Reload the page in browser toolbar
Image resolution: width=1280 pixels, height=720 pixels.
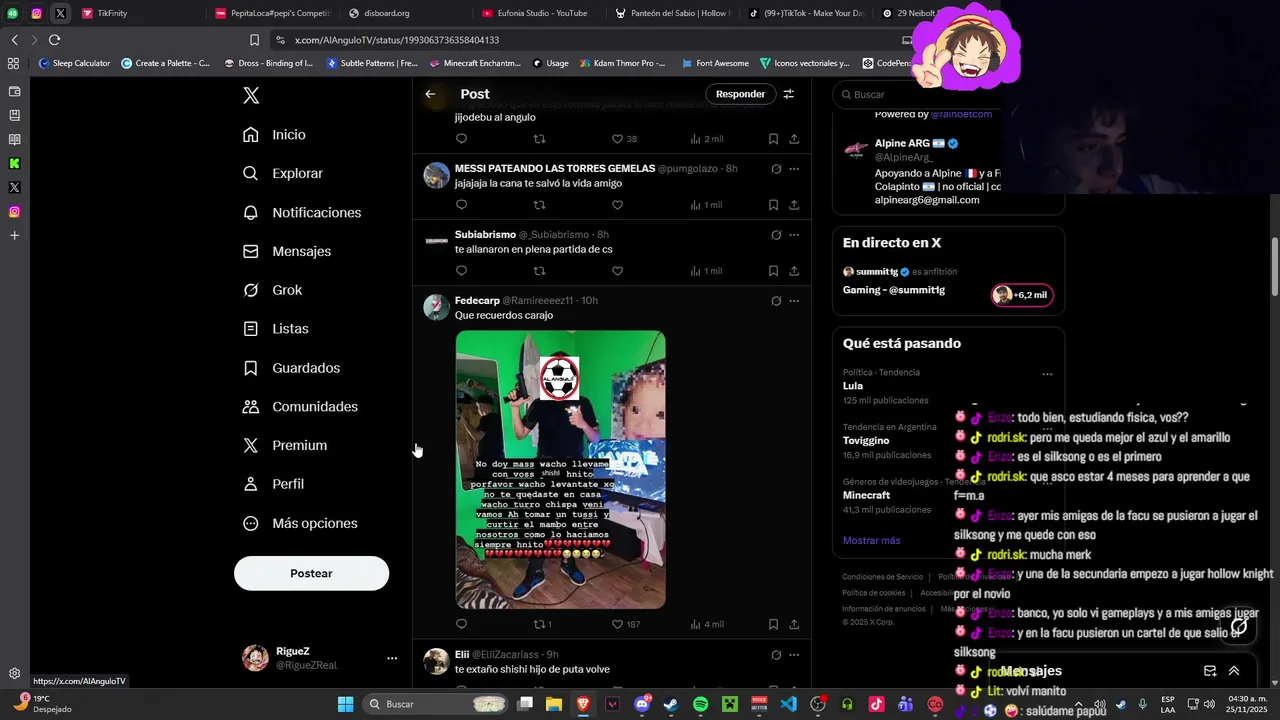pos(54,40)
